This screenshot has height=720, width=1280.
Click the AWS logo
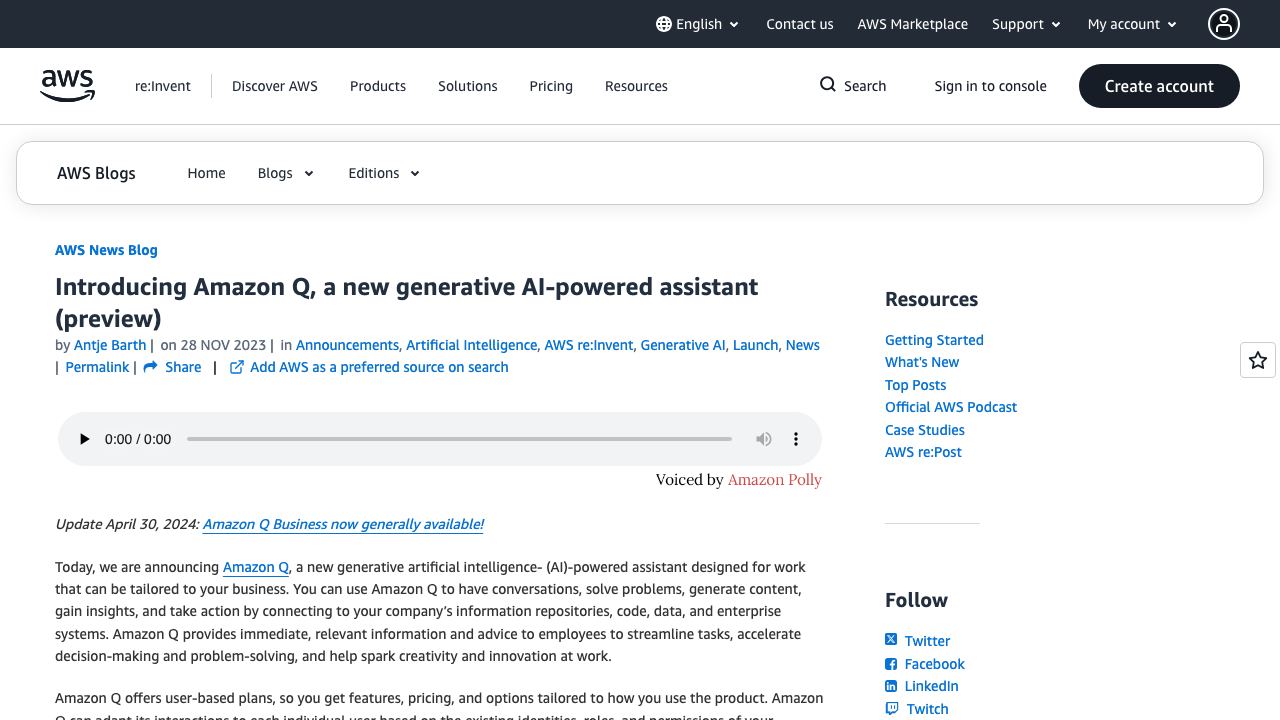coord(68,86)
